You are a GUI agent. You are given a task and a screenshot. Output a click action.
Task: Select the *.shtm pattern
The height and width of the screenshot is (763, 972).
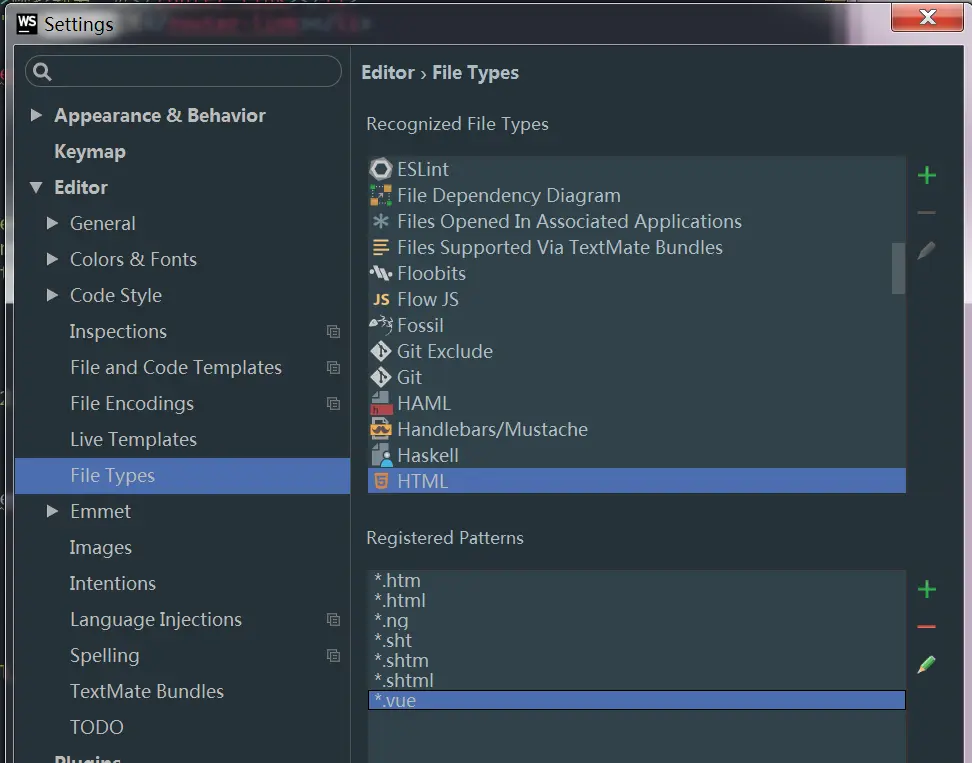click(637, 660)
